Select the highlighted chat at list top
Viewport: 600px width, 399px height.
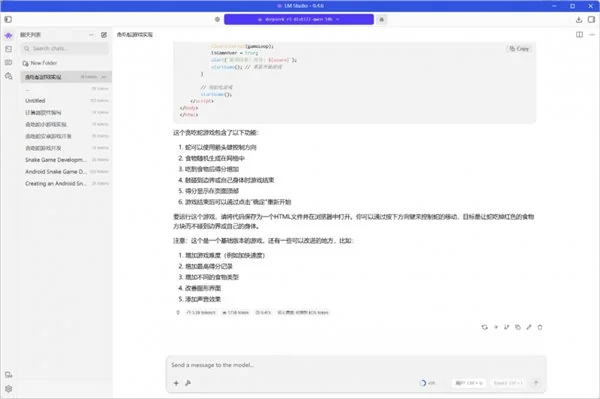click(x=66, y=77)
